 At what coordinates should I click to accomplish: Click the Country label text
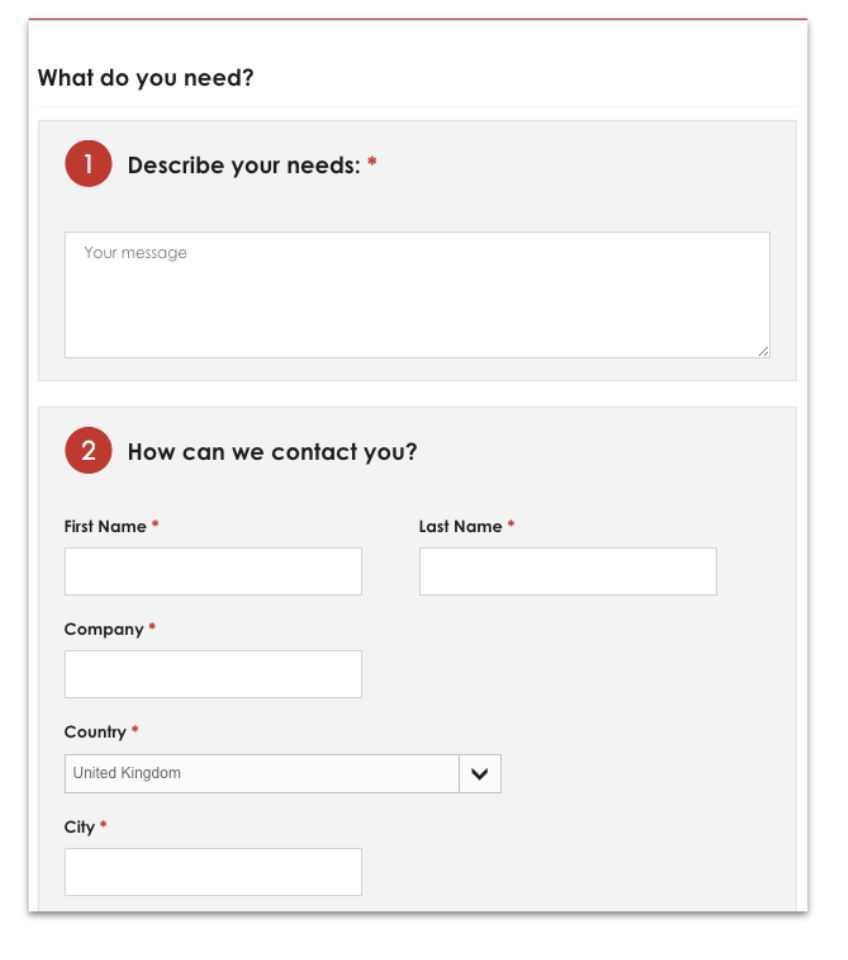tap(95, 732)
